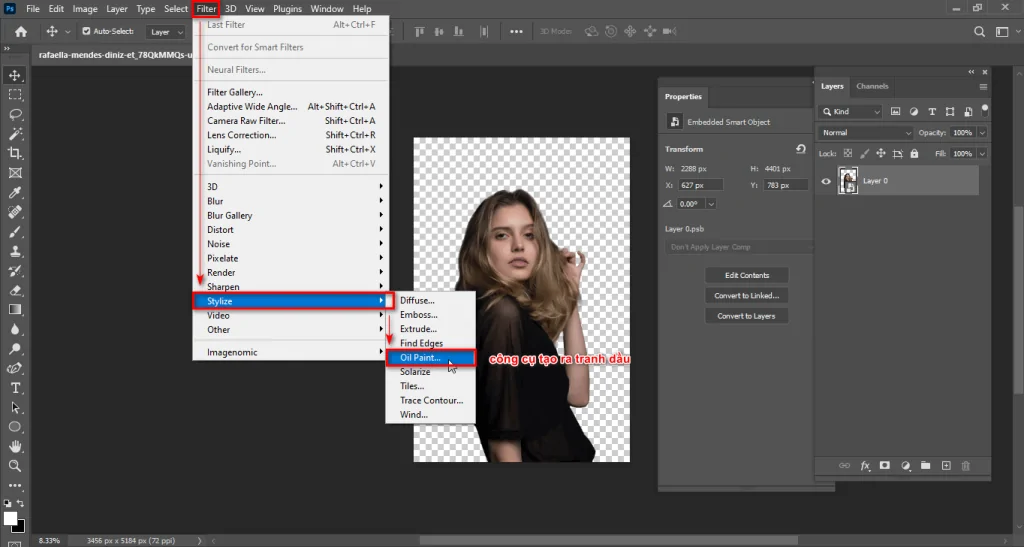Create a new layer with plus icon
Viewport: 1024px width, 547px height.
point(945,466)
